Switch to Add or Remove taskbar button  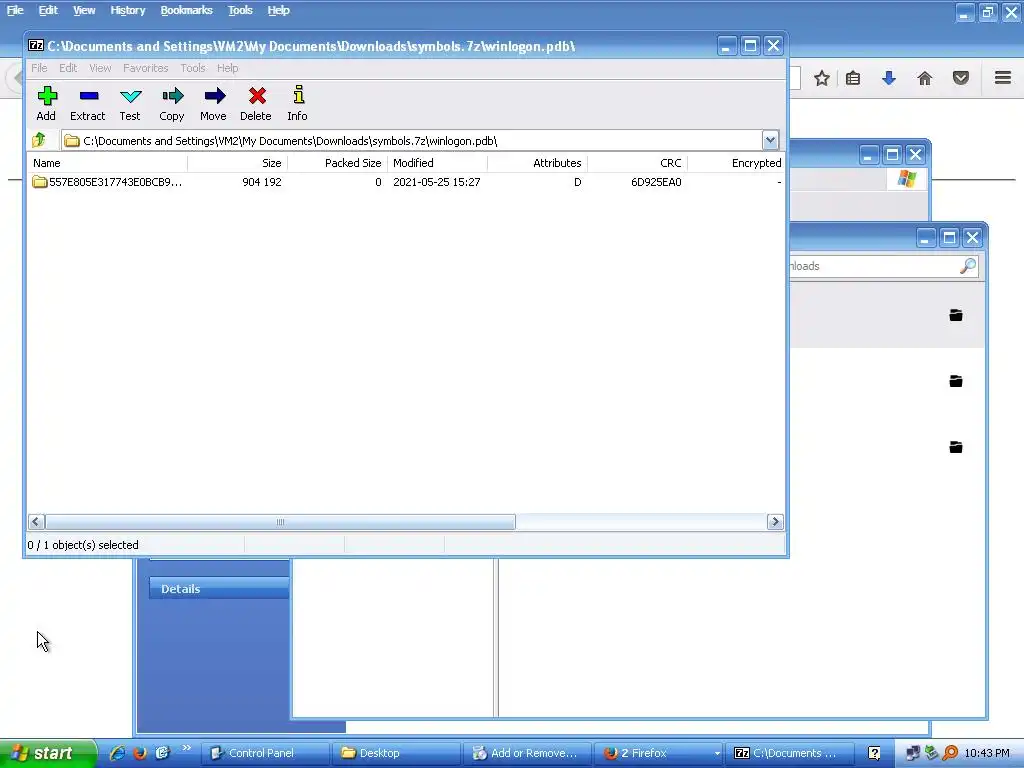pos(527,753)
